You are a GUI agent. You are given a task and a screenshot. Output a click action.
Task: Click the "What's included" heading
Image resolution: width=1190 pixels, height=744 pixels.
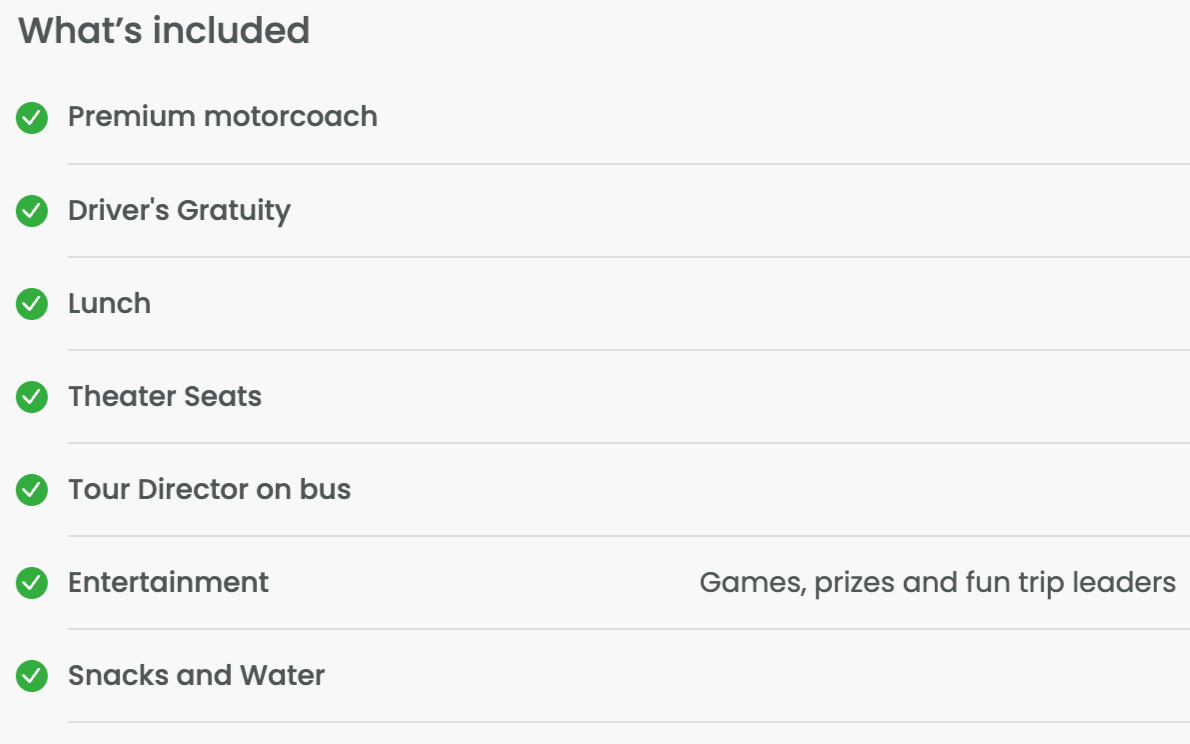click(164, 31)
